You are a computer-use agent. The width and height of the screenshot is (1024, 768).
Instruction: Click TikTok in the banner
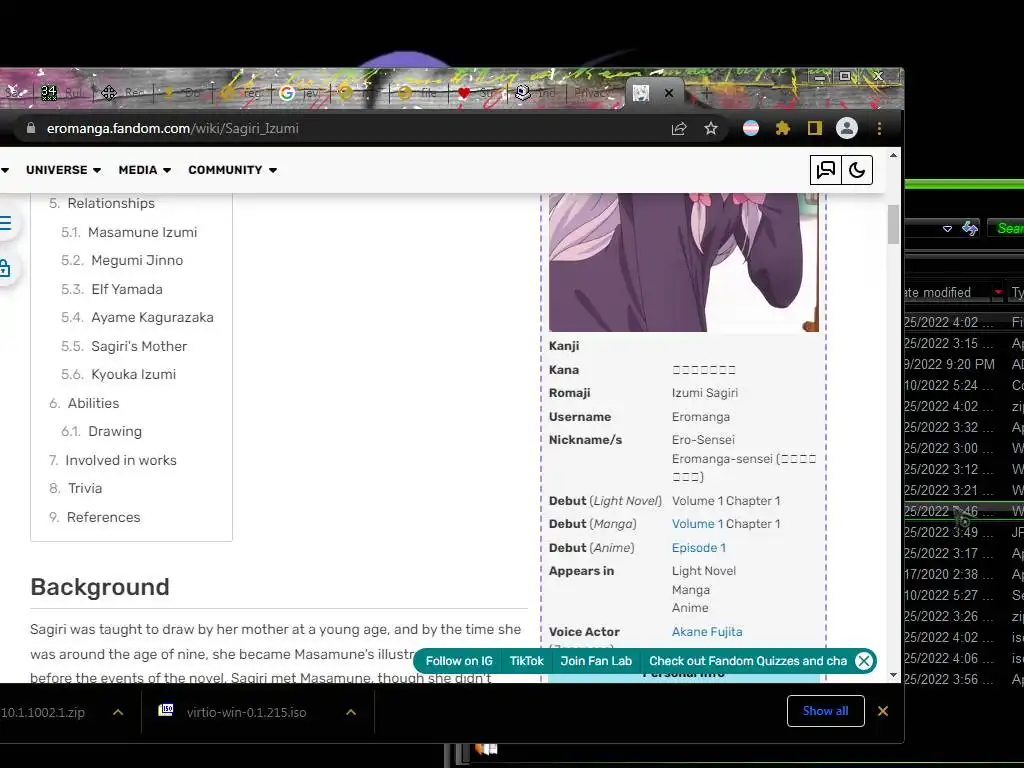point(526,661)
